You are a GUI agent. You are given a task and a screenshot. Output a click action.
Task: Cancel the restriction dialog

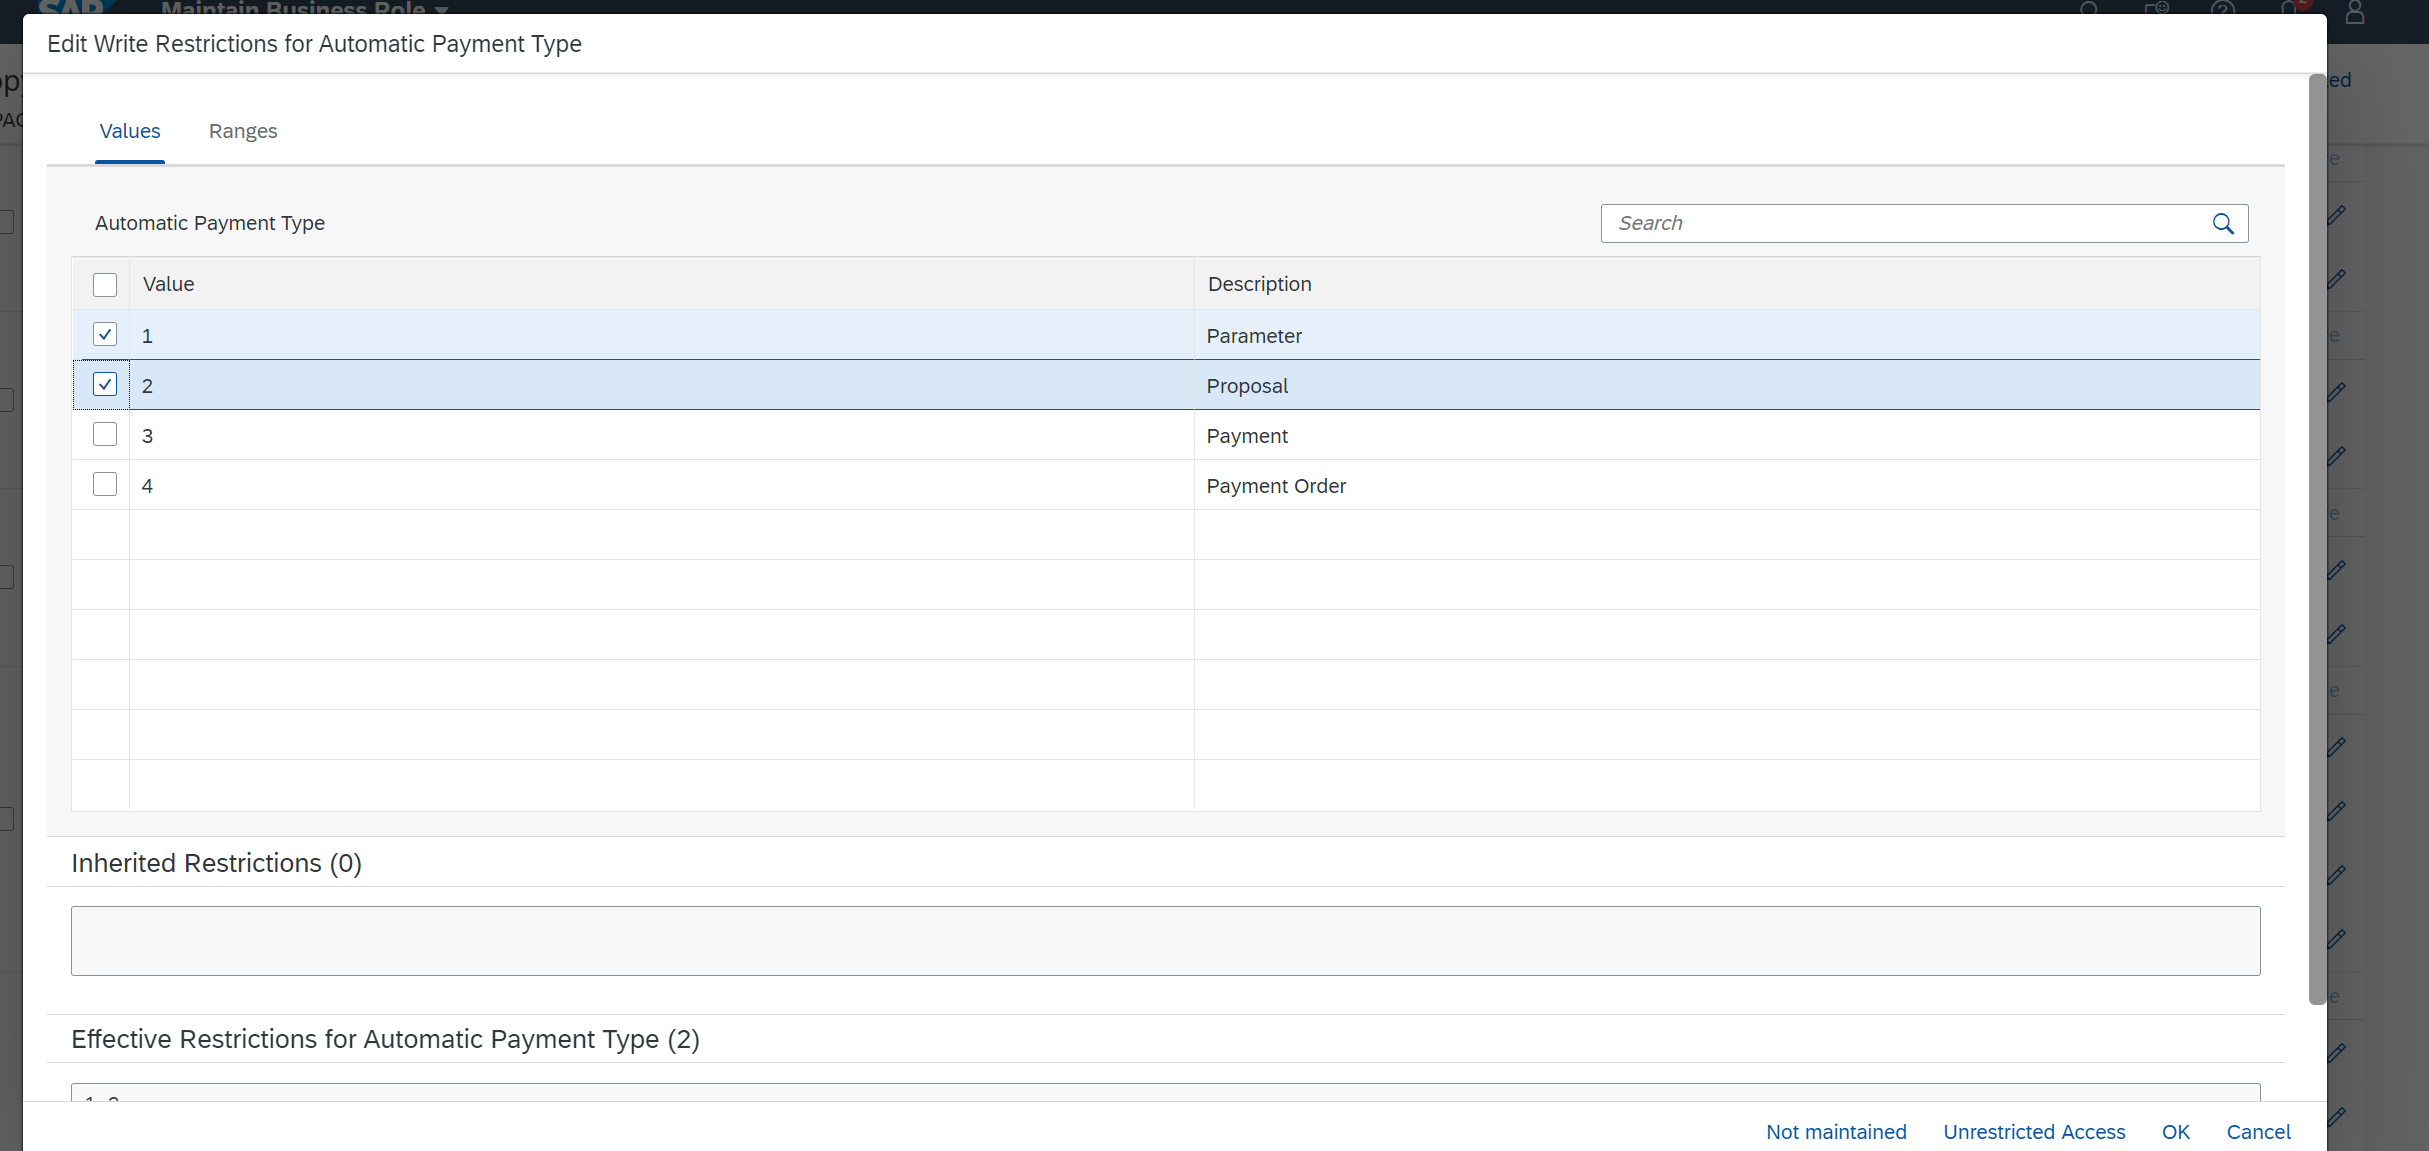2258,1132
